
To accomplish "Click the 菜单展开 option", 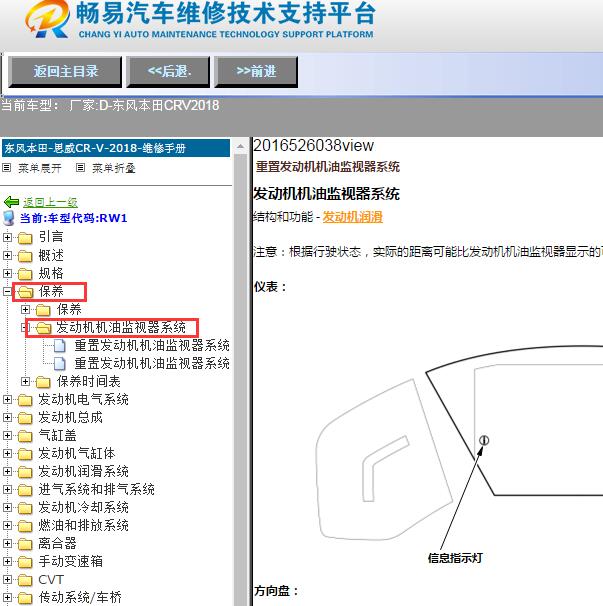I will [39, 168].
